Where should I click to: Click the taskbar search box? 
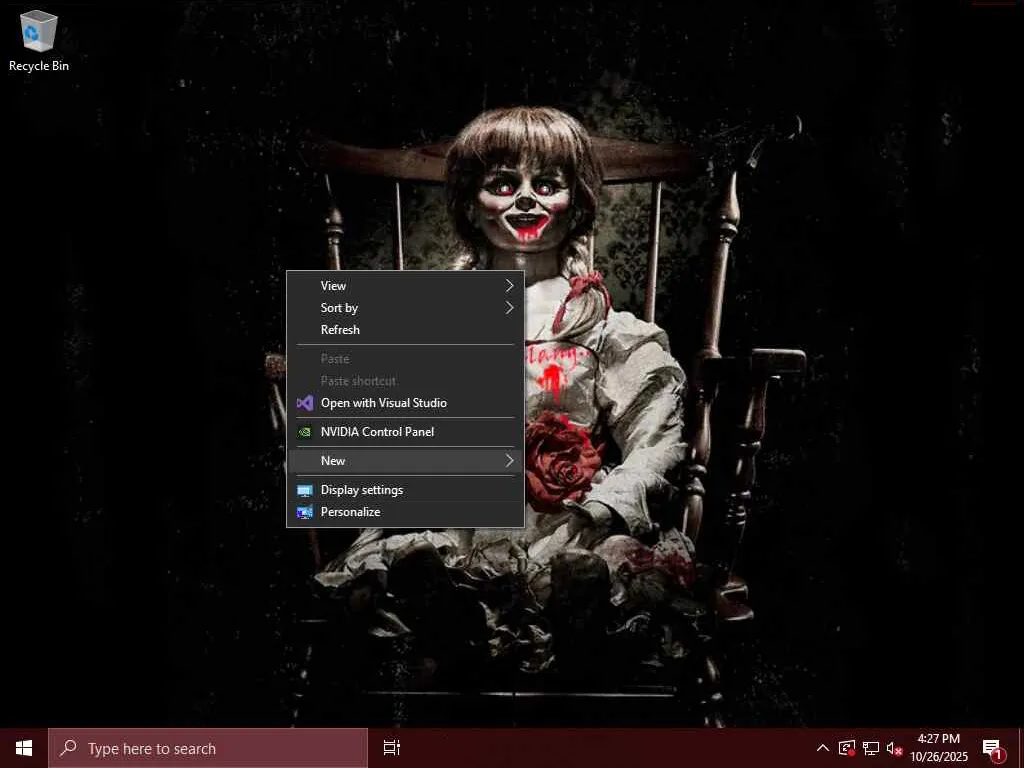[x=208, y=748]
